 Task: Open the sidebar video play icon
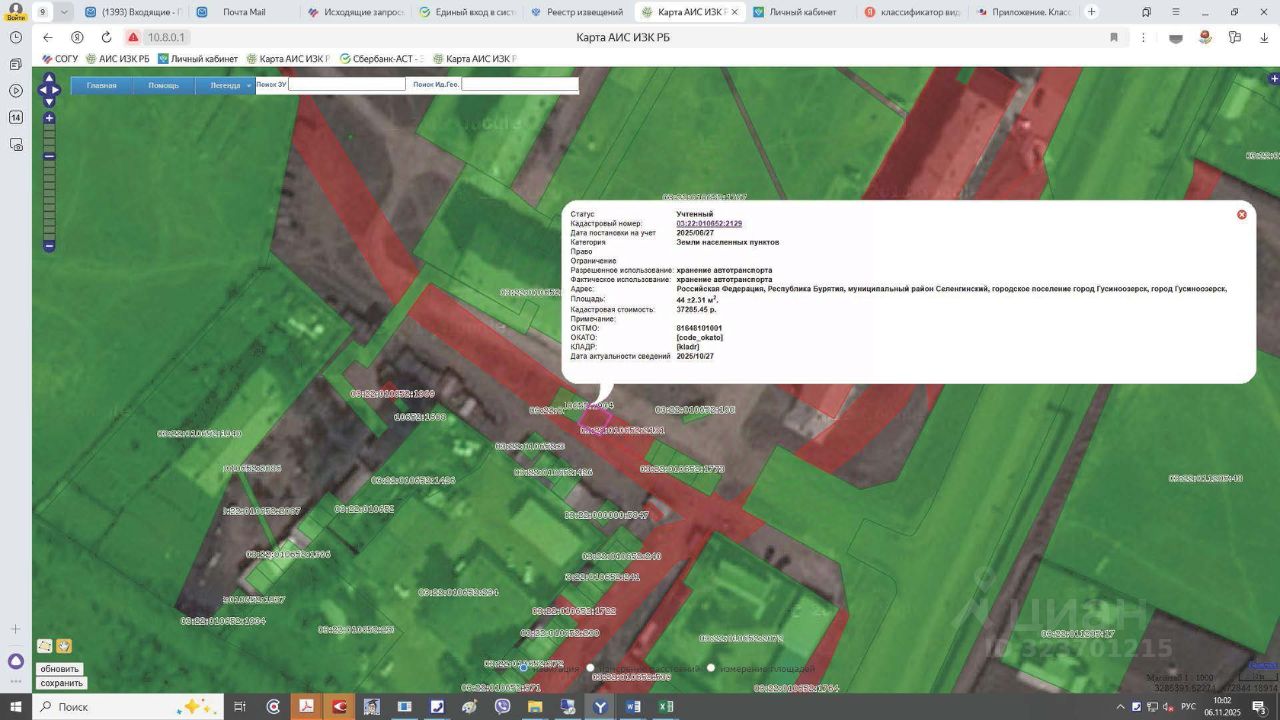(16, 91)
